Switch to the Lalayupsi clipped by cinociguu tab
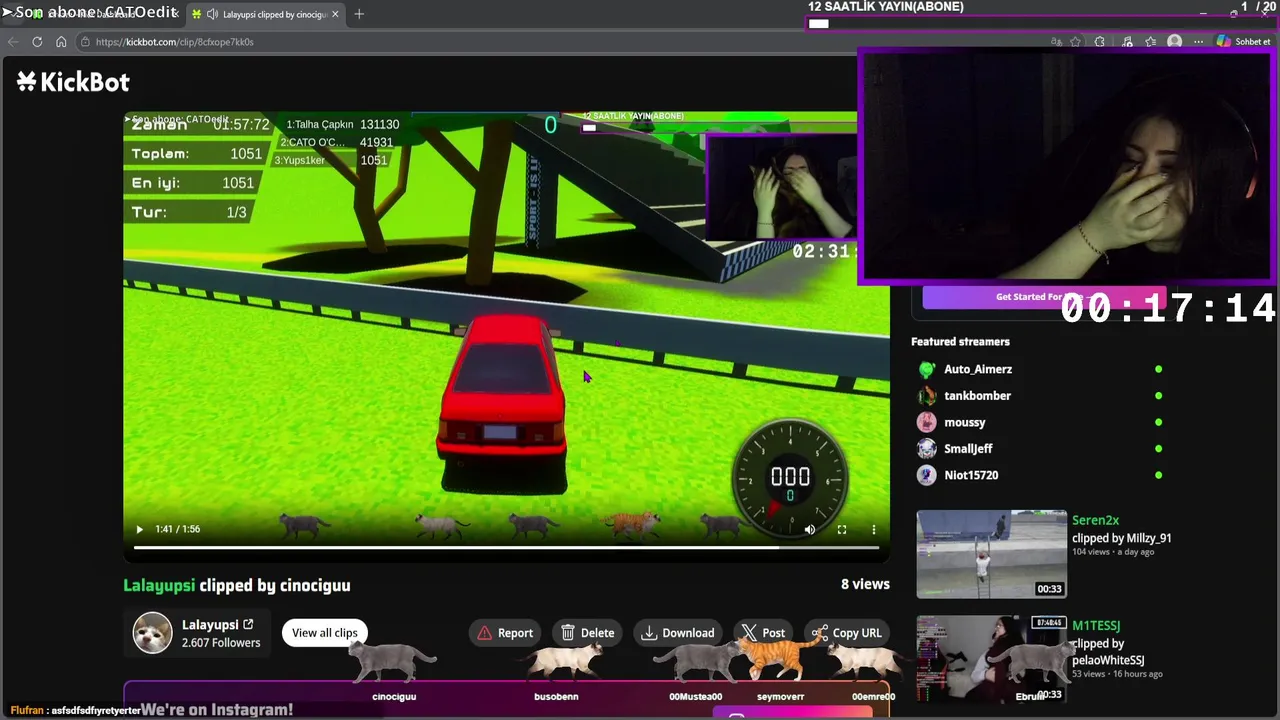 266,14
